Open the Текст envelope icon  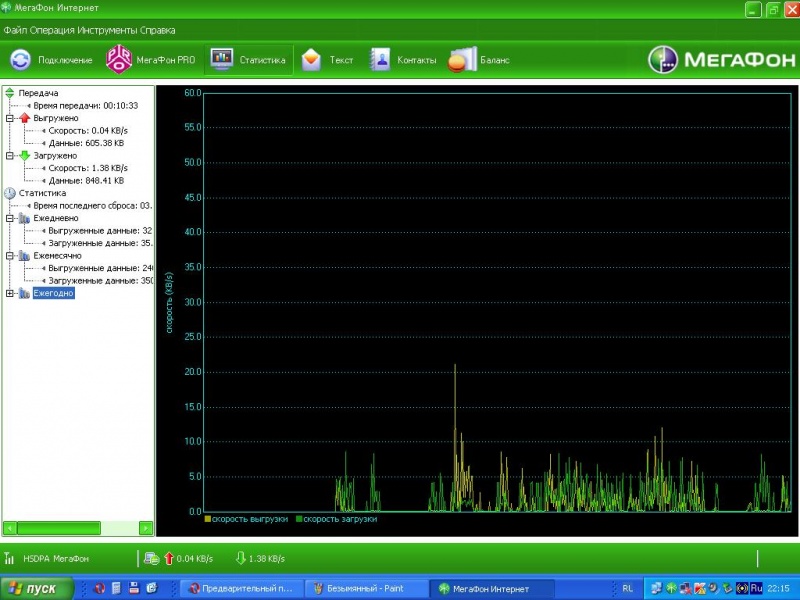[x=312, y=60]
